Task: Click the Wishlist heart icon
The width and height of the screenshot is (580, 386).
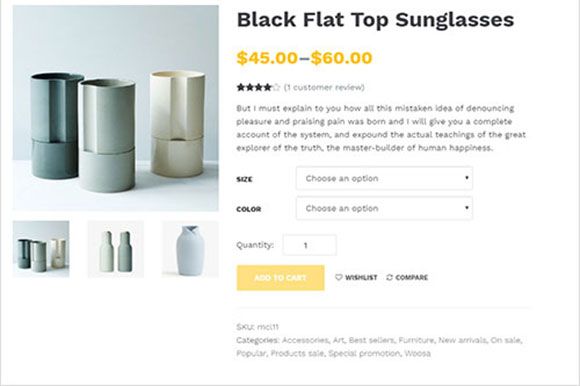Action: click(338, 277)
